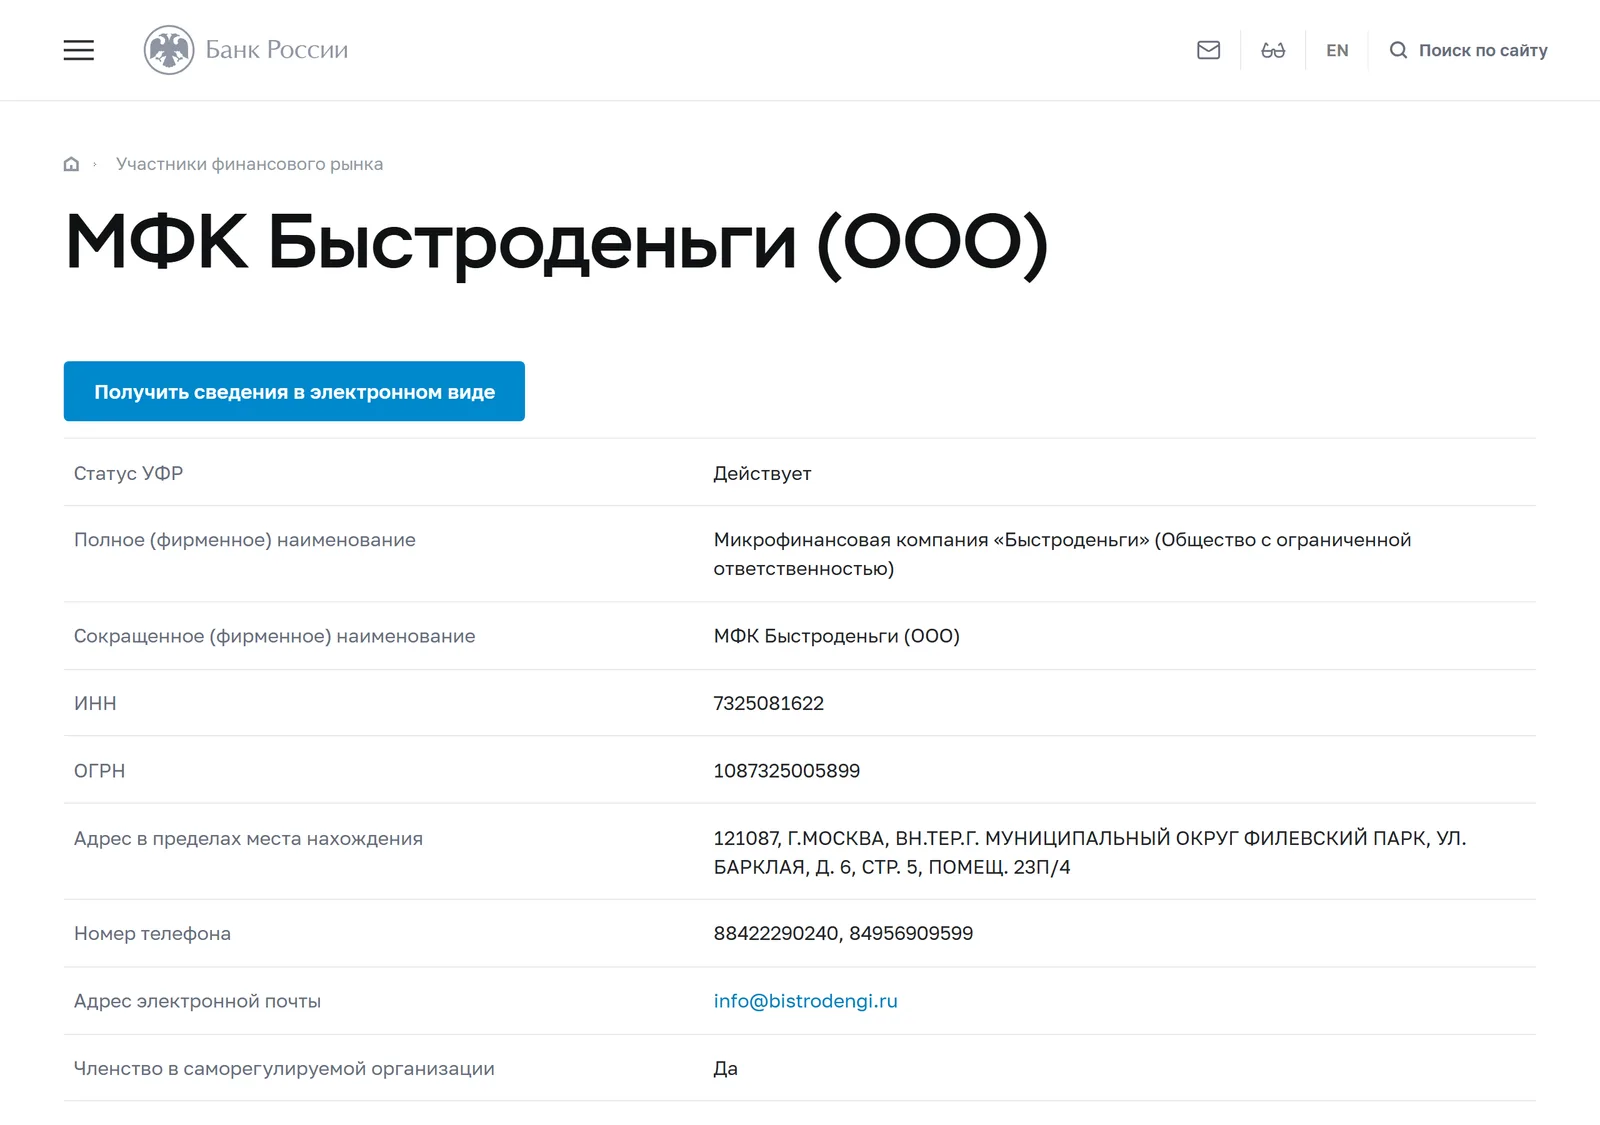Screen dimensions: 1600x1125
Task: Click the full name «Микрофинансовая компания «Быстроденьги»» value
Action: [x=1062, y=554]
